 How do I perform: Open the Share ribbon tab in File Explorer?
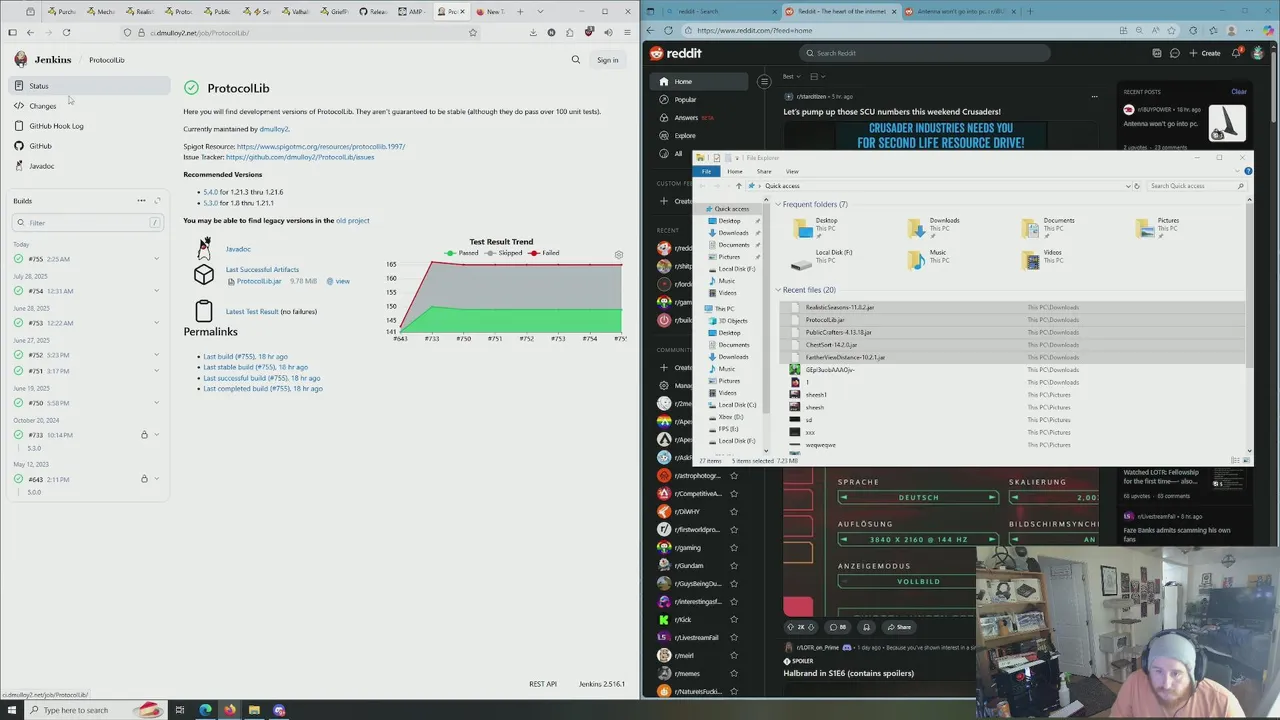coord(764,171)
